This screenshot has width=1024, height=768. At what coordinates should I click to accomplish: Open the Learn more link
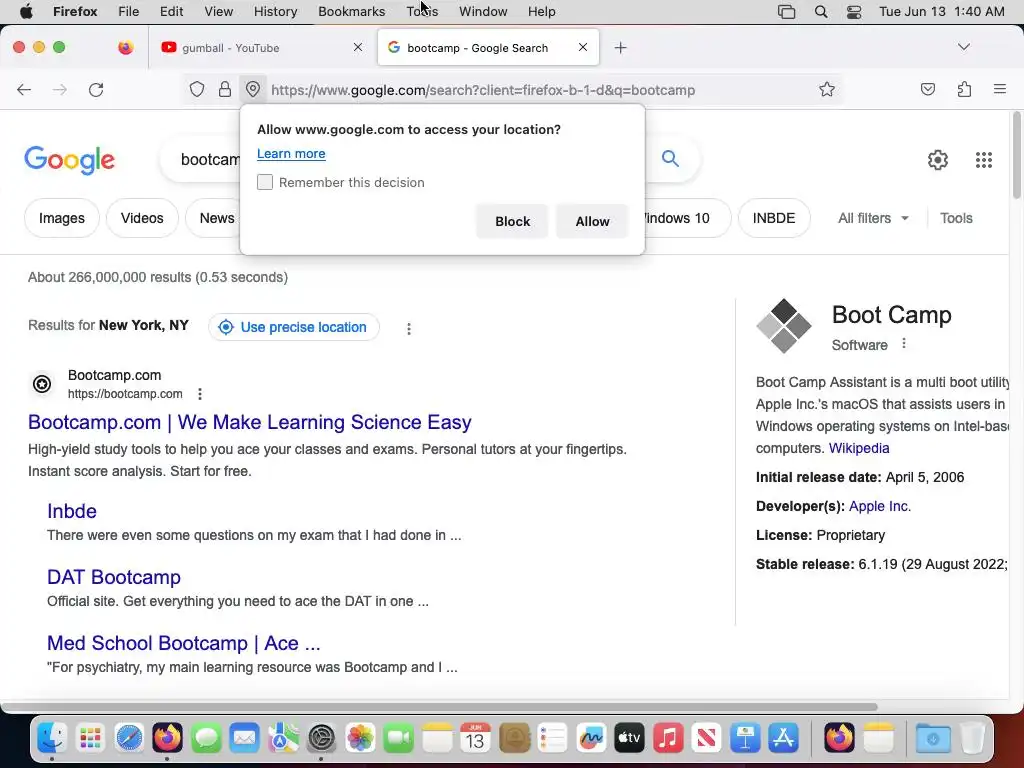(291, 153)
